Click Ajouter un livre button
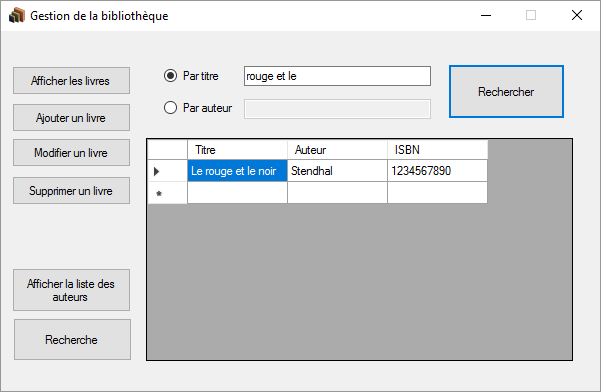Screen dimensions: 601x392 pos(71,118)
